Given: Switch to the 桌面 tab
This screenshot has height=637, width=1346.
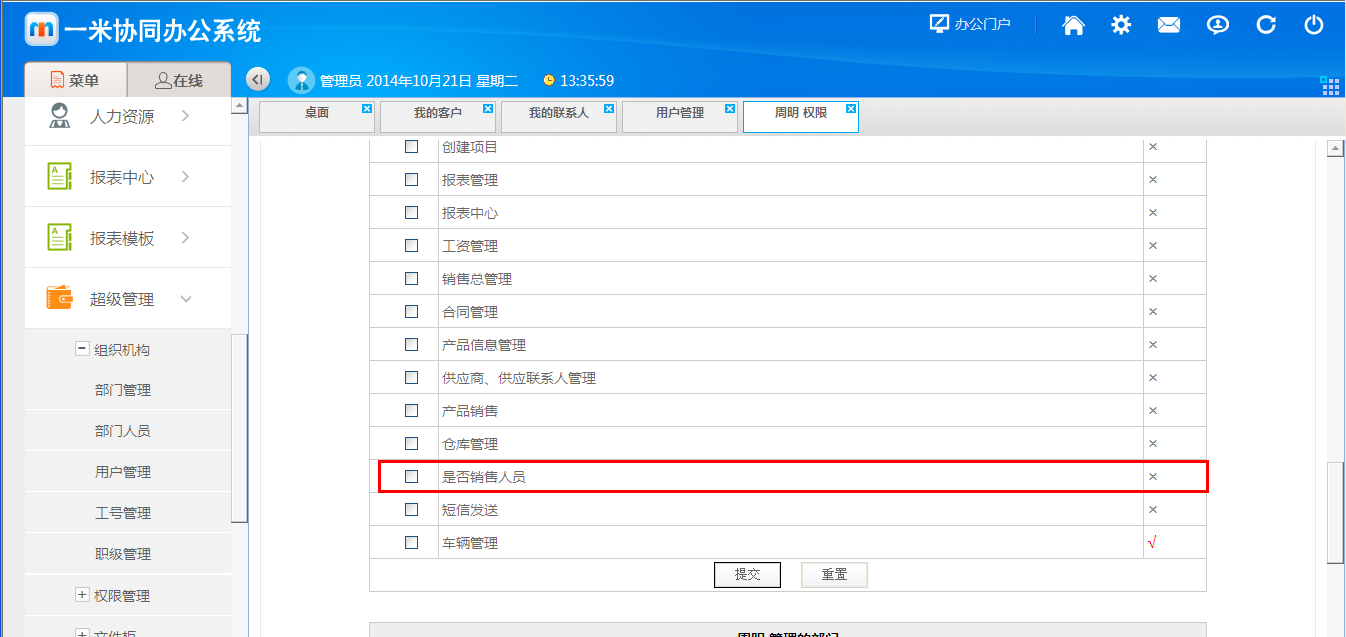Looking at the screenshot, I should [x=317, y=115].
